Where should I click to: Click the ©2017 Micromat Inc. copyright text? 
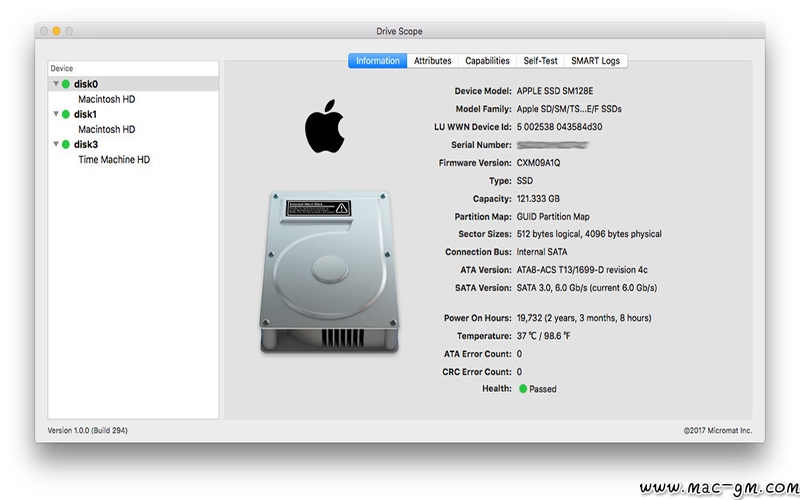pyautogui.click(x=717, y=430)
